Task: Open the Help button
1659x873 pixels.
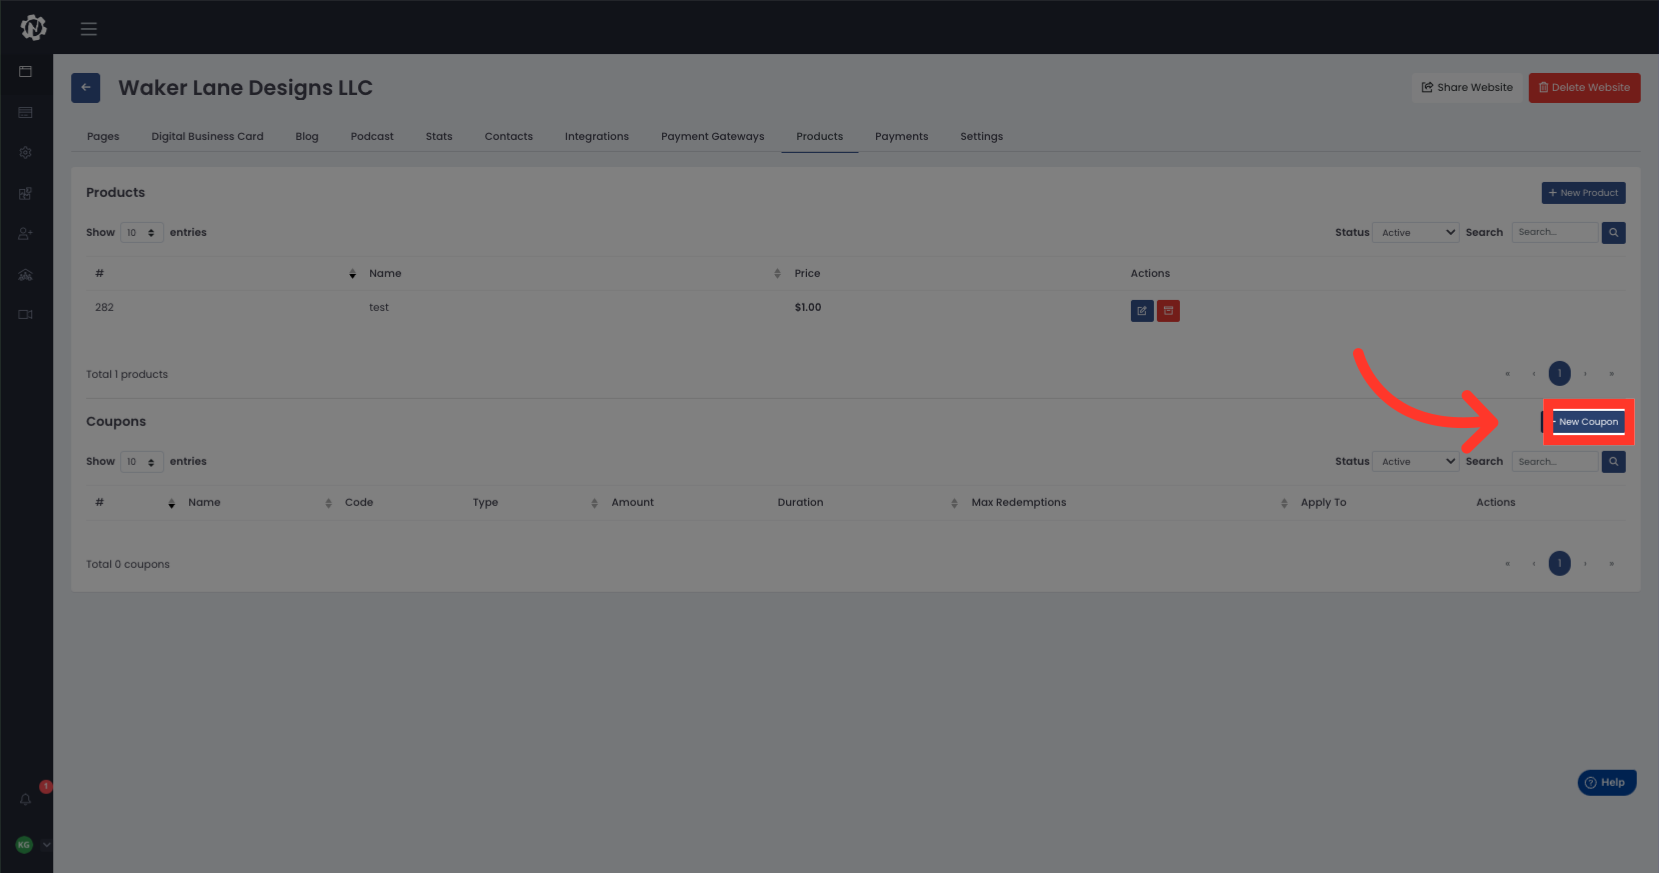Action: [1606, 783]
